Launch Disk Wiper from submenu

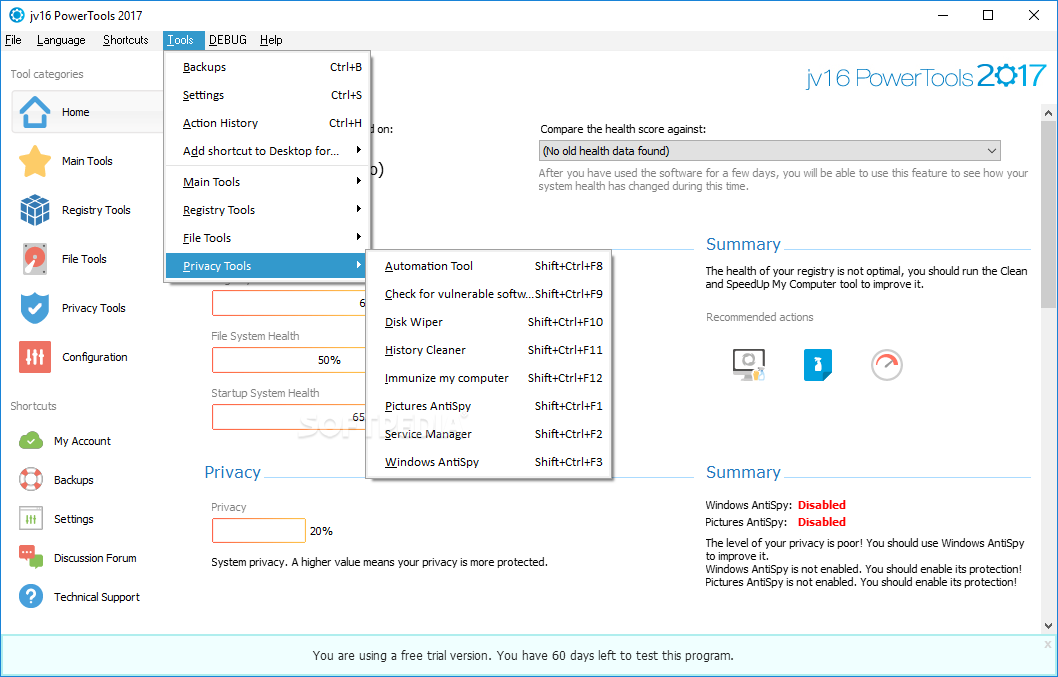489,322
